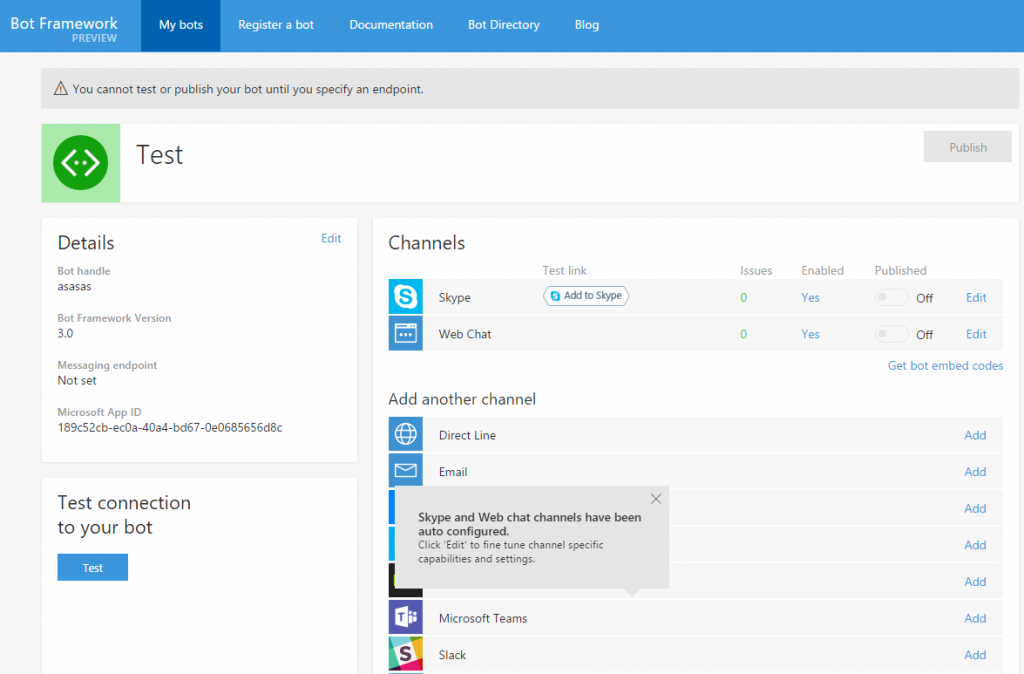Viewport: 1024px width, 674px height.
Task: Click the Test bot name title
Action: click(159, 155)
